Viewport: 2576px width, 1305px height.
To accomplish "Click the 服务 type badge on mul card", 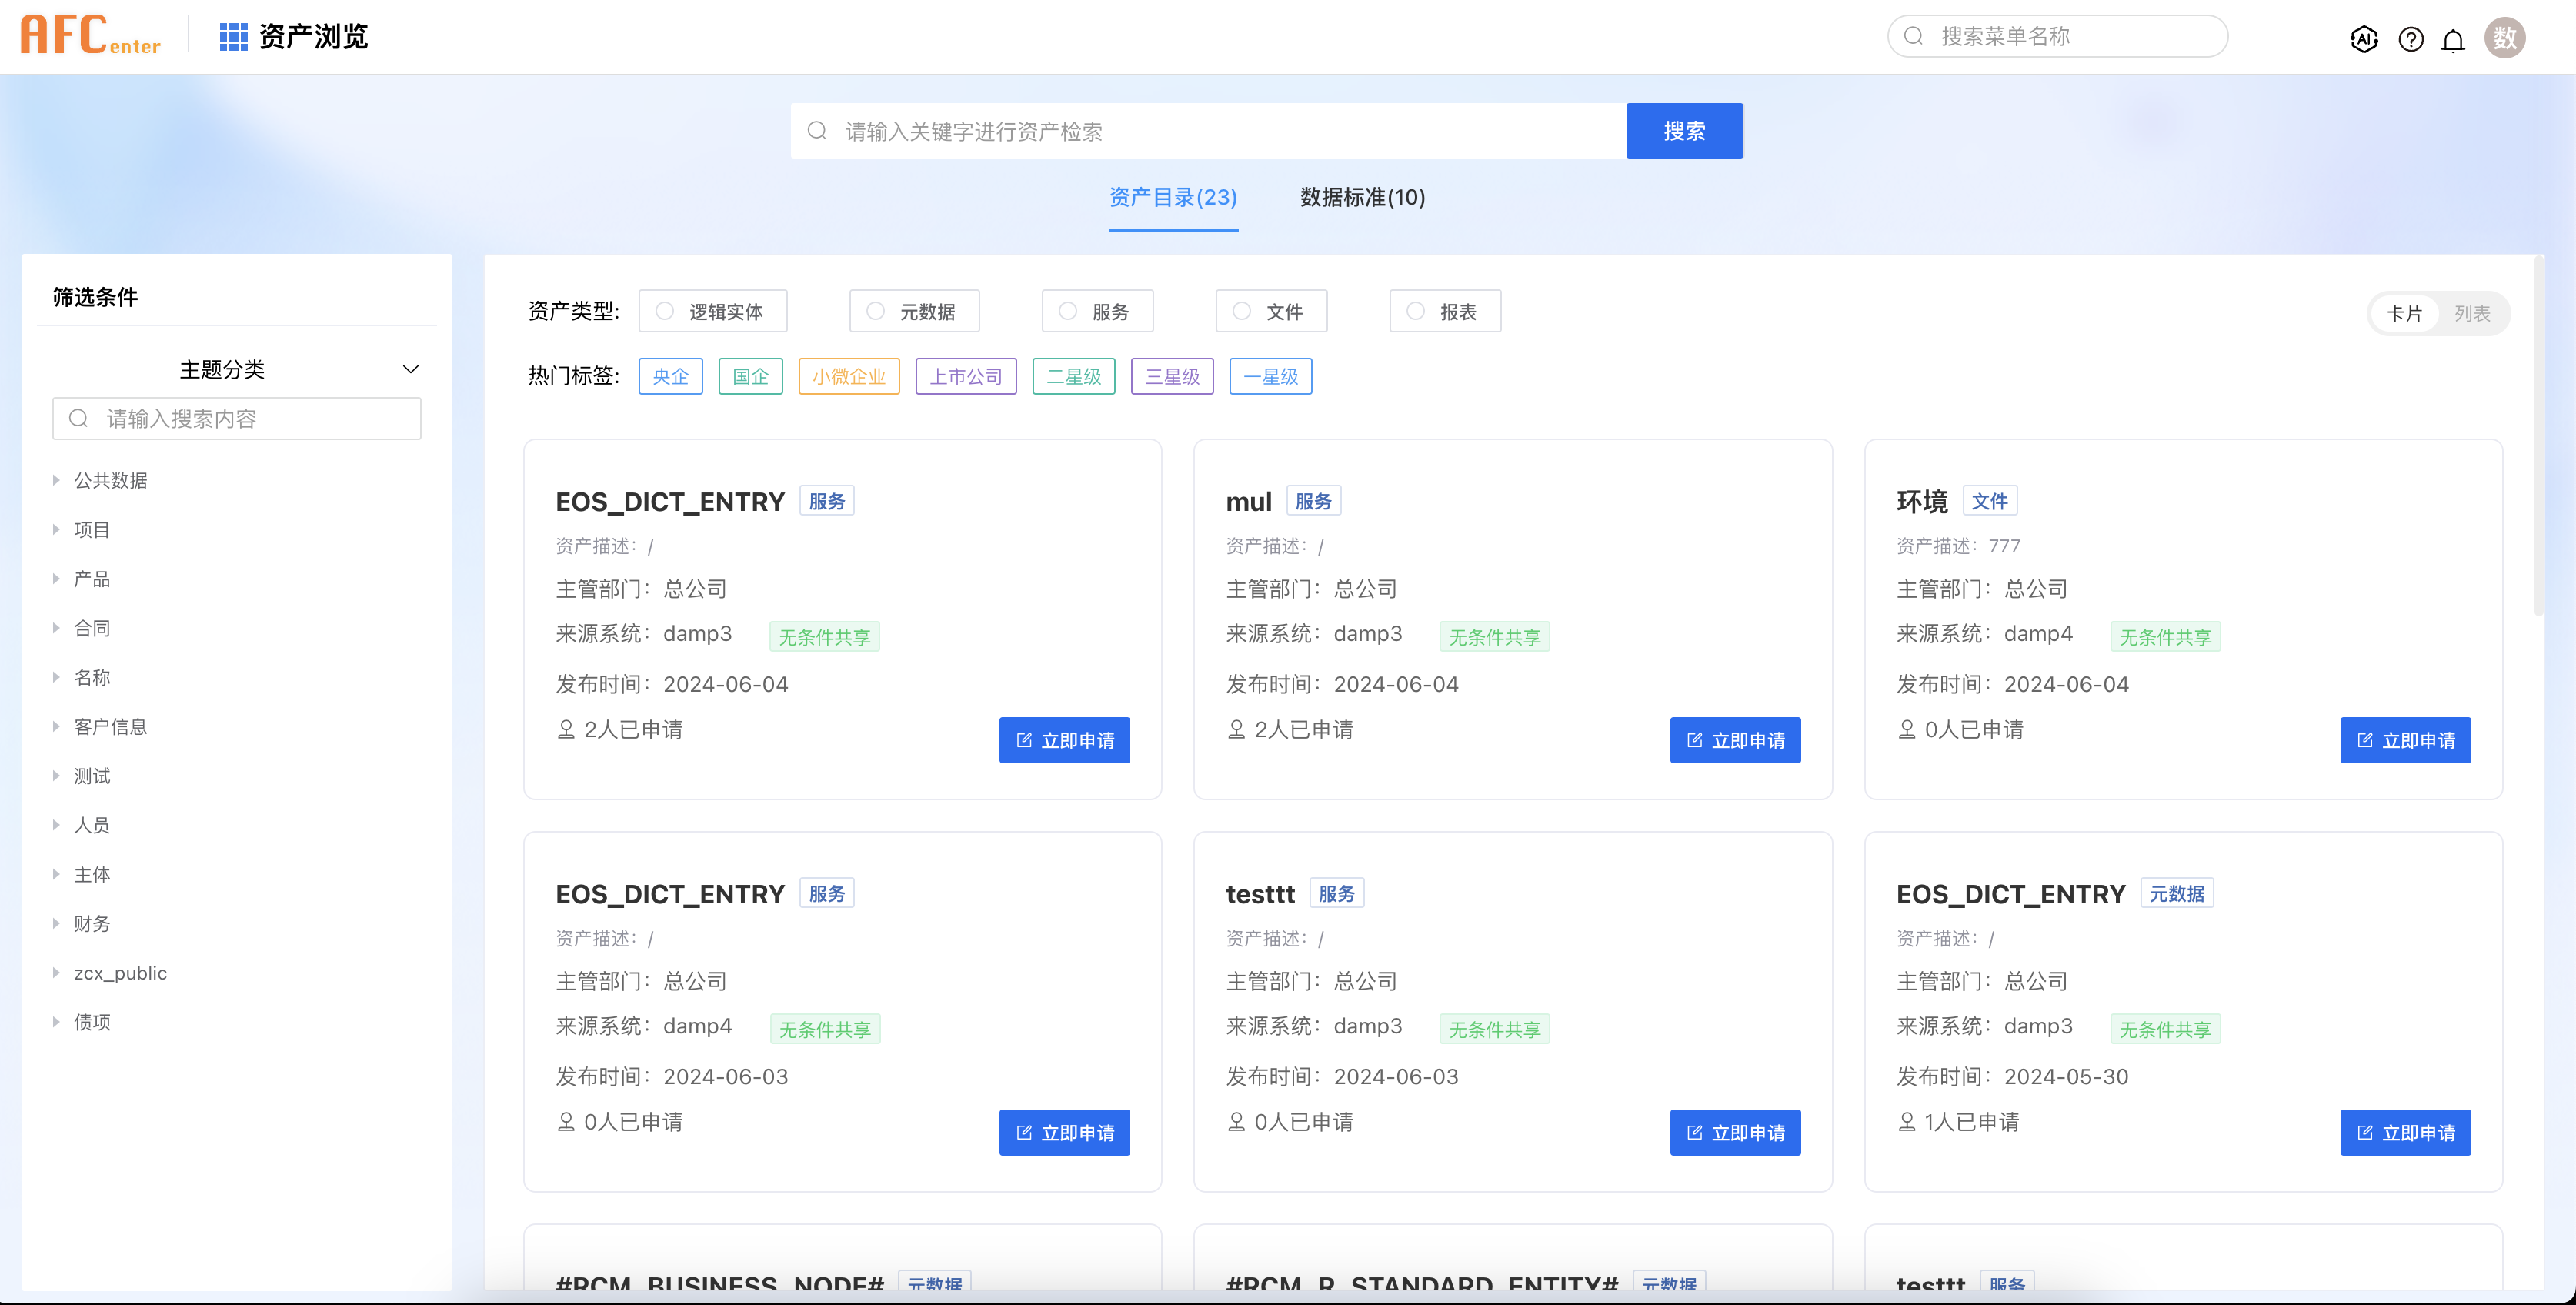I will click(x=1313, y=500).
